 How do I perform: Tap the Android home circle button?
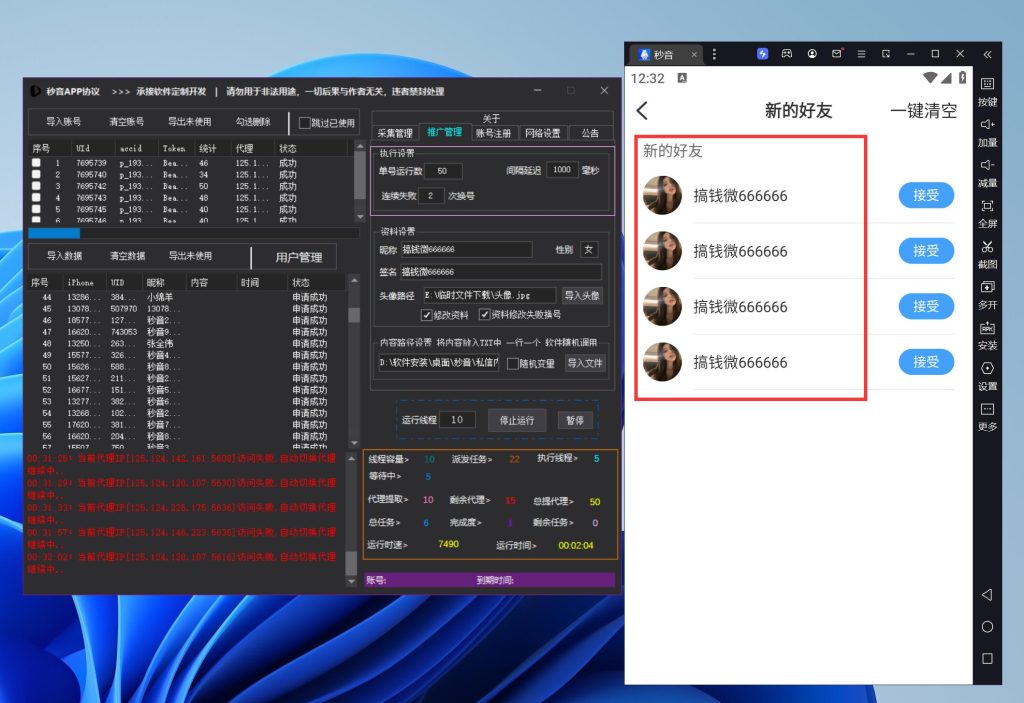(x=987, y=627)
